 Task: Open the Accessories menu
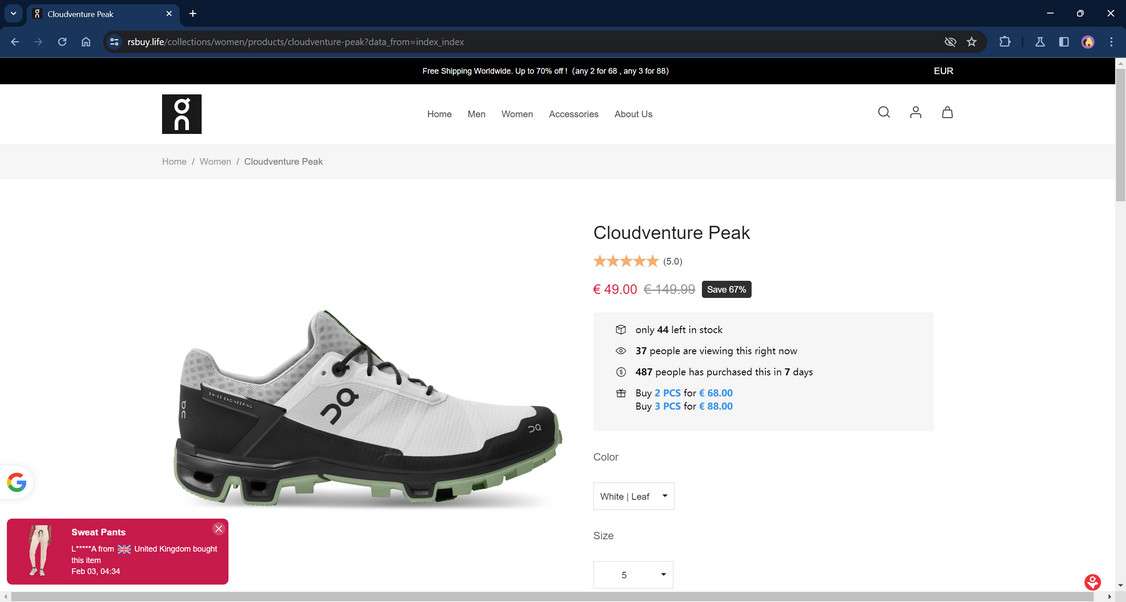click(574, 114)
